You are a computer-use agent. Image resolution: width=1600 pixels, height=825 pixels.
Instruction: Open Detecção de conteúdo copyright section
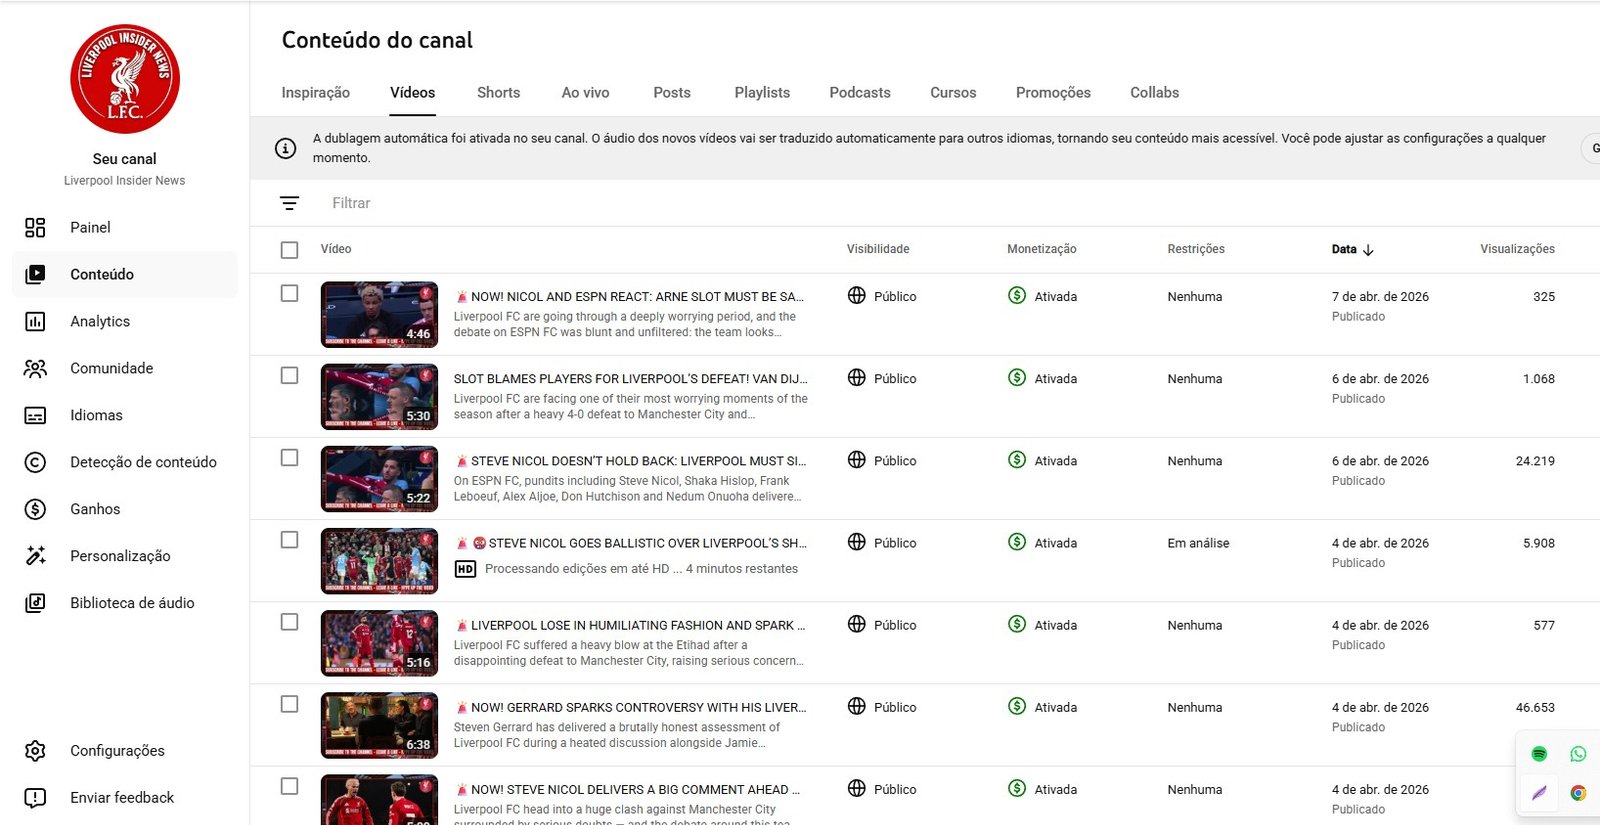pos(124,463)
